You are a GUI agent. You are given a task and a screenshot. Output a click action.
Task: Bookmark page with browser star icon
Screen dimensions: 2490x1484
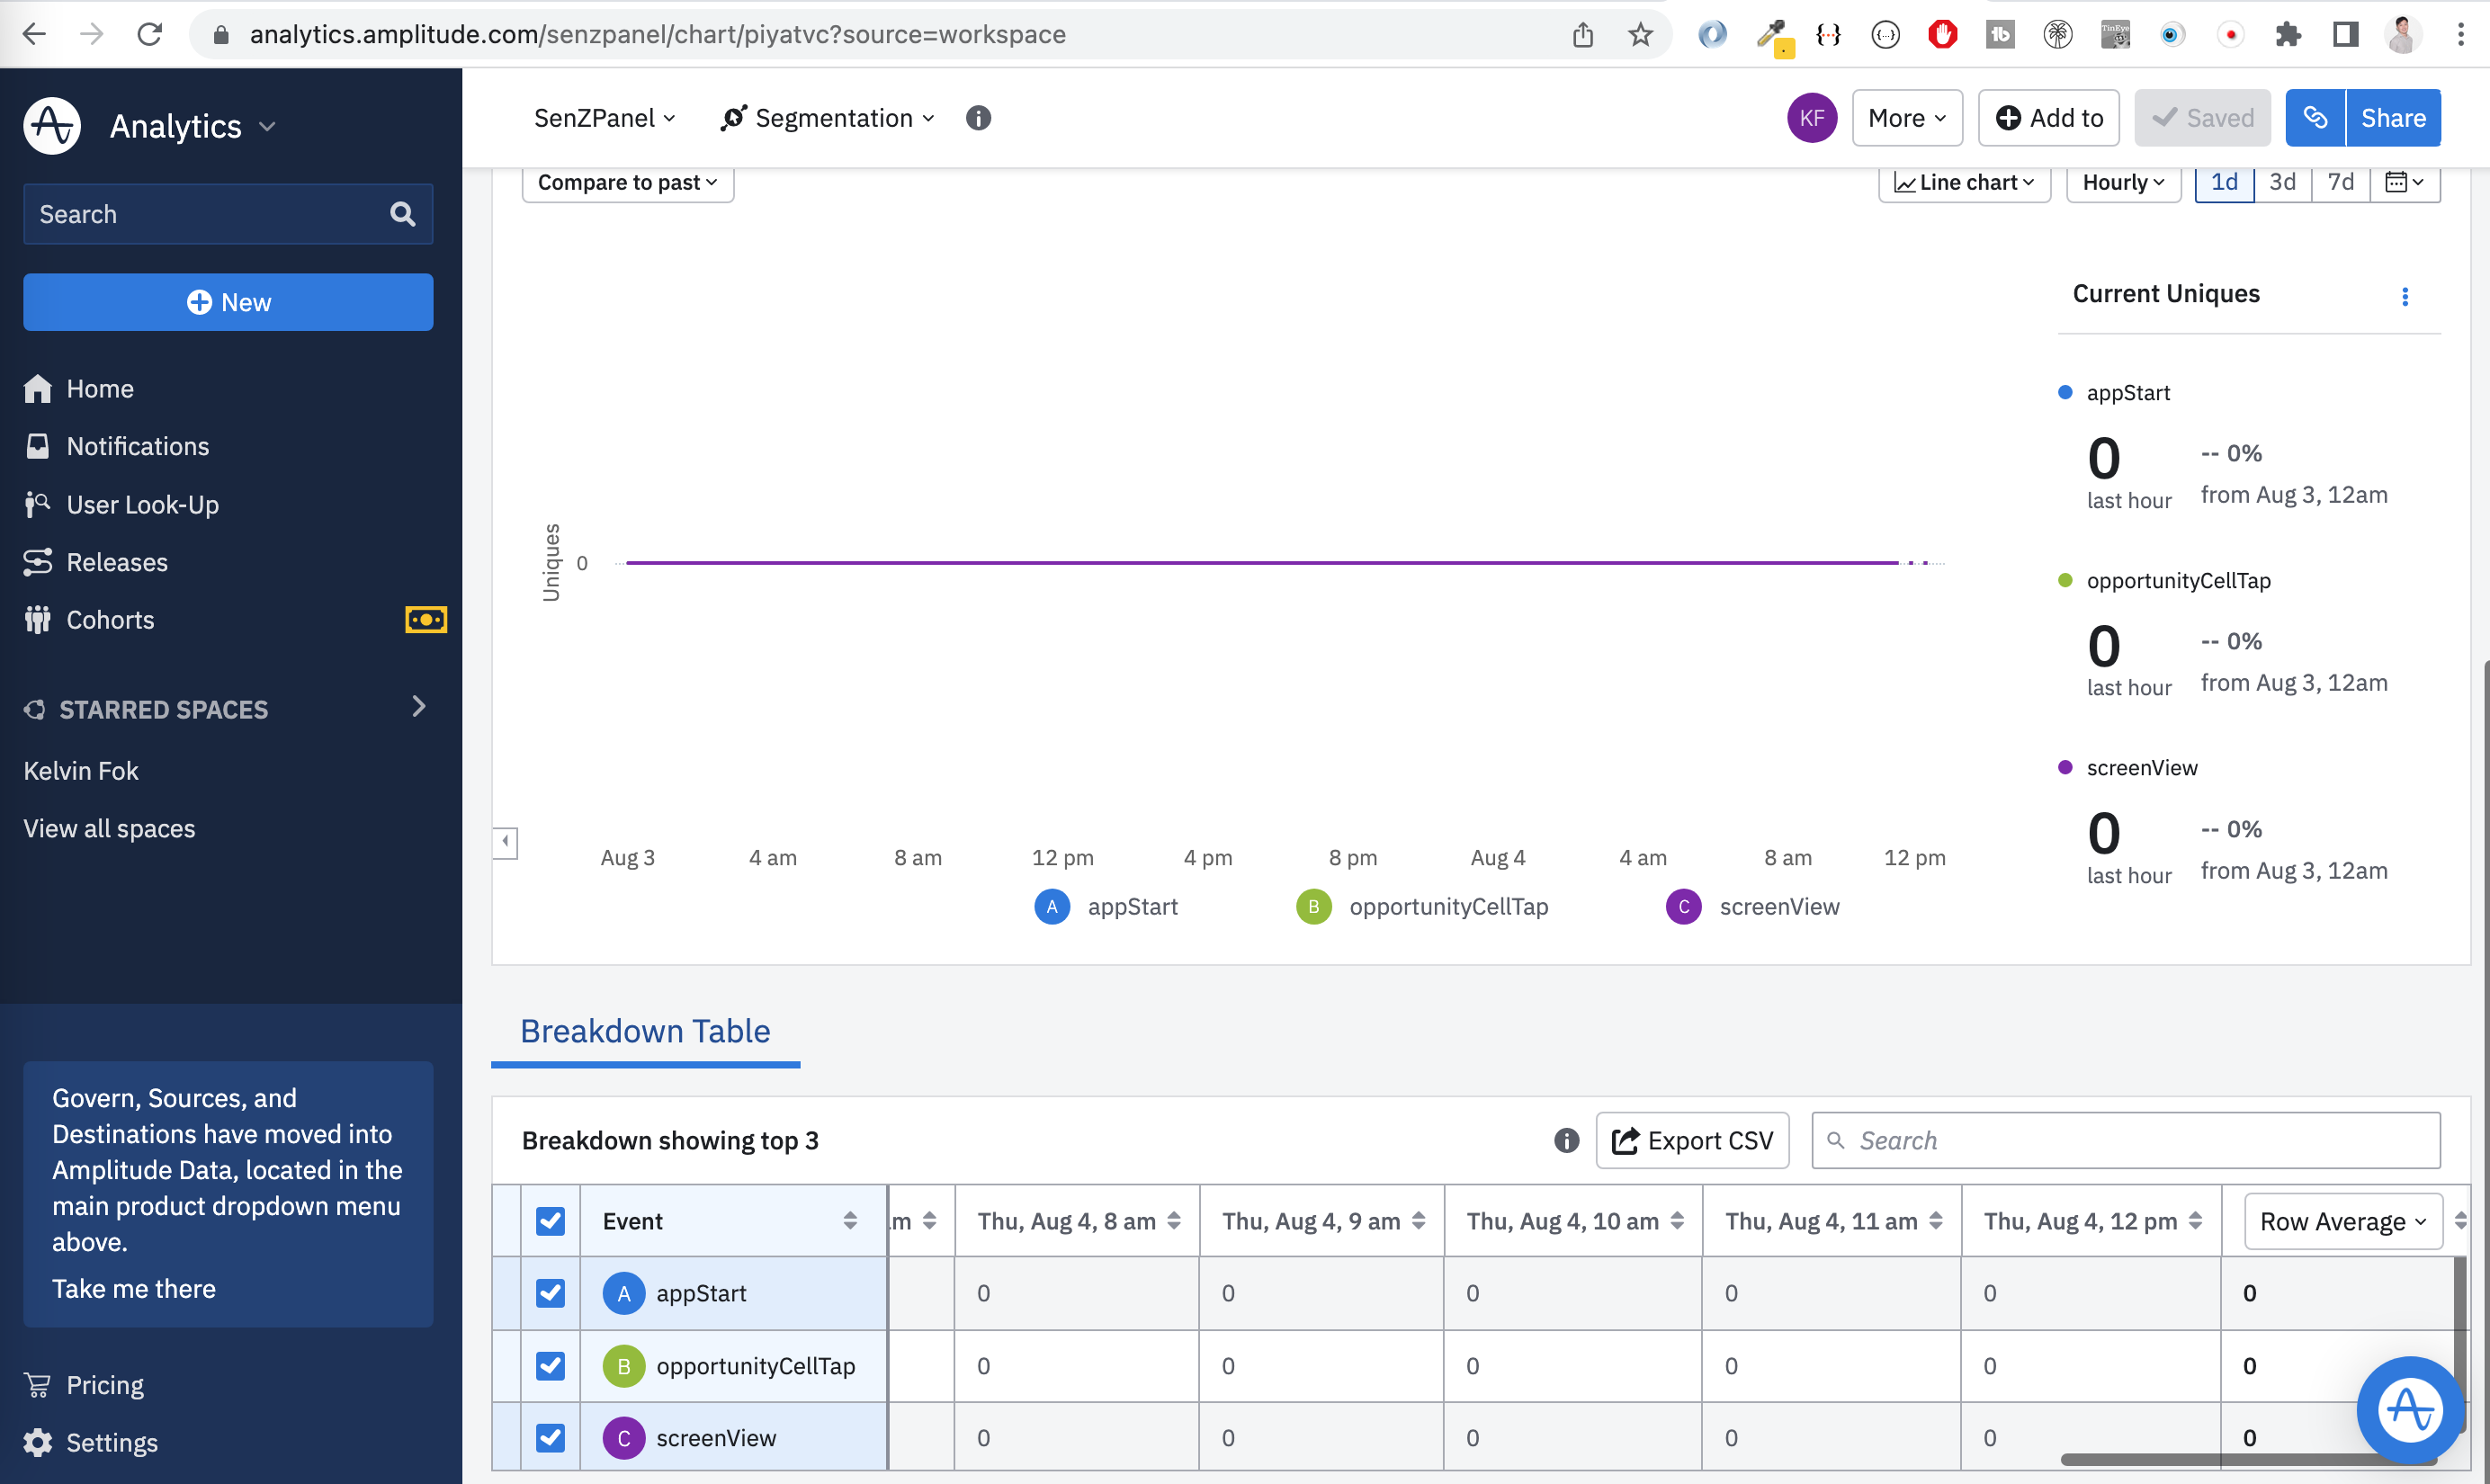point(1640,35)
